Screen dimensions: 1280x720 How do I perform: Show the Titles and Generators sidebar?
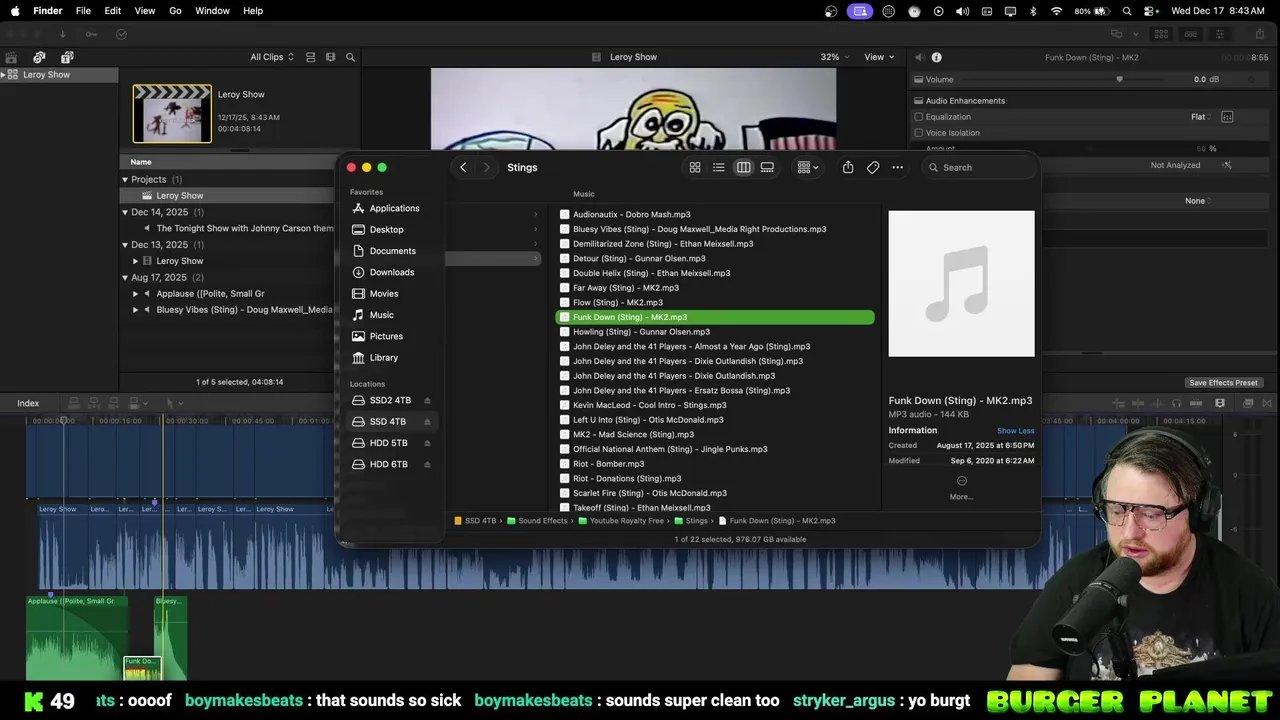(67, 57)
